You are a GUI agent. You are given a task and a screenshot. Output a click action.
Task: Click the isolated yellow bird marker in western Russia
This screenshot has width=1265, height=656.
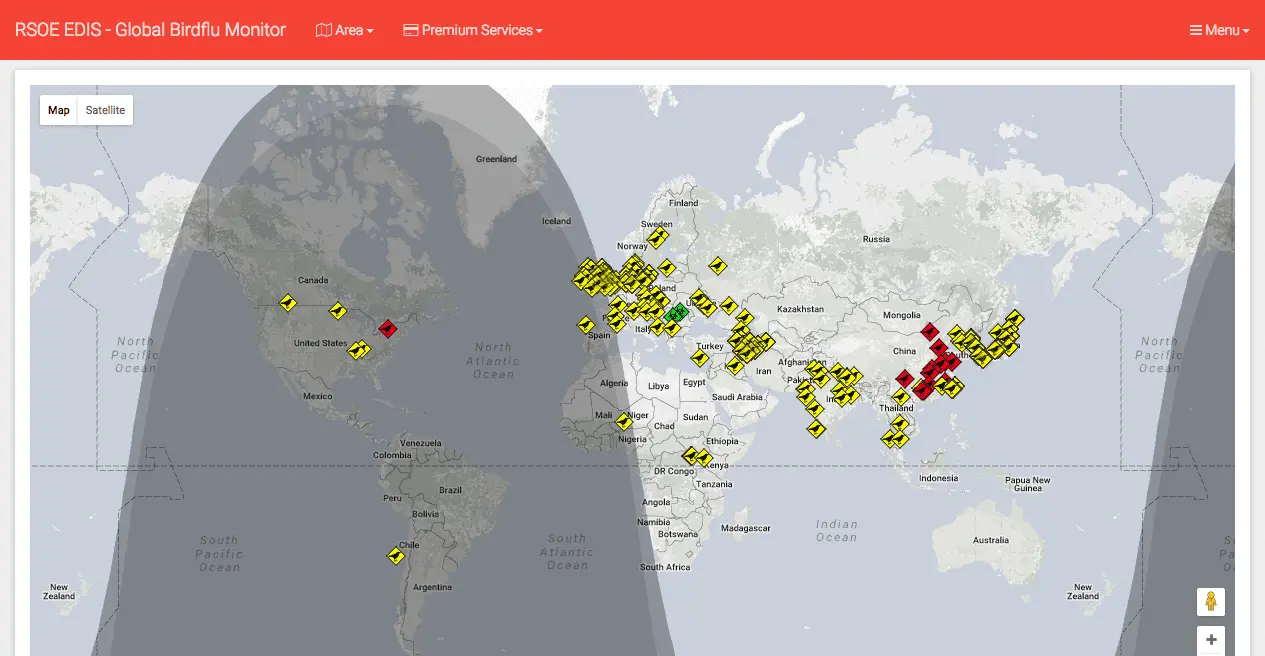(x=717, y=266)
